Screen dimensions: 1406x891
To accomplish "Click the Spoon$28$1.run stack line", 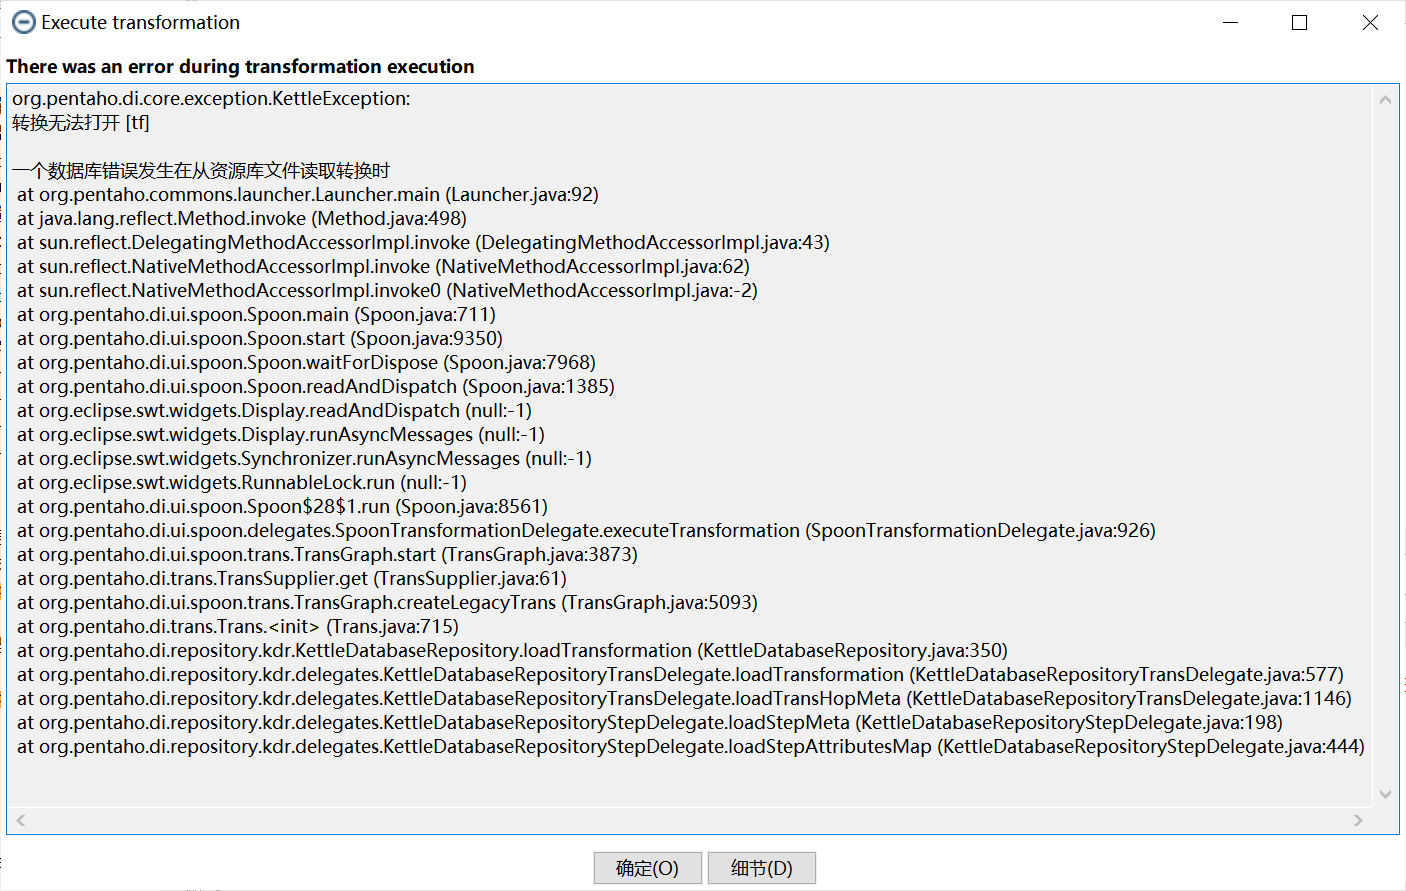I will [x=282, y=507].
